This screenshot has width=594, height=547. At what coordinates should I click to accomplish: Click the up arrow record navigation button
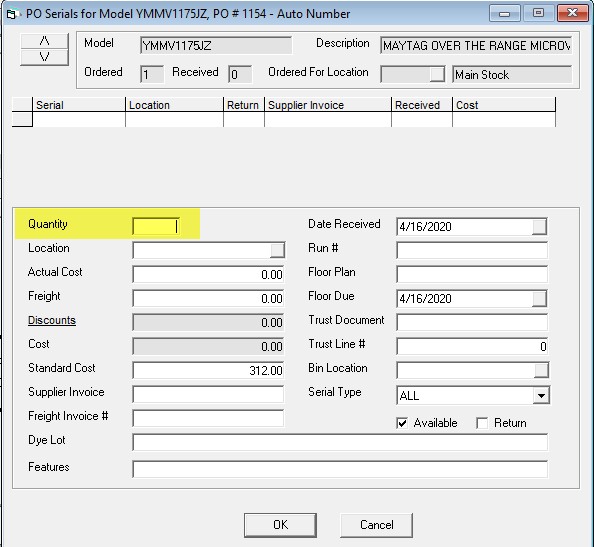coord(44,41)
